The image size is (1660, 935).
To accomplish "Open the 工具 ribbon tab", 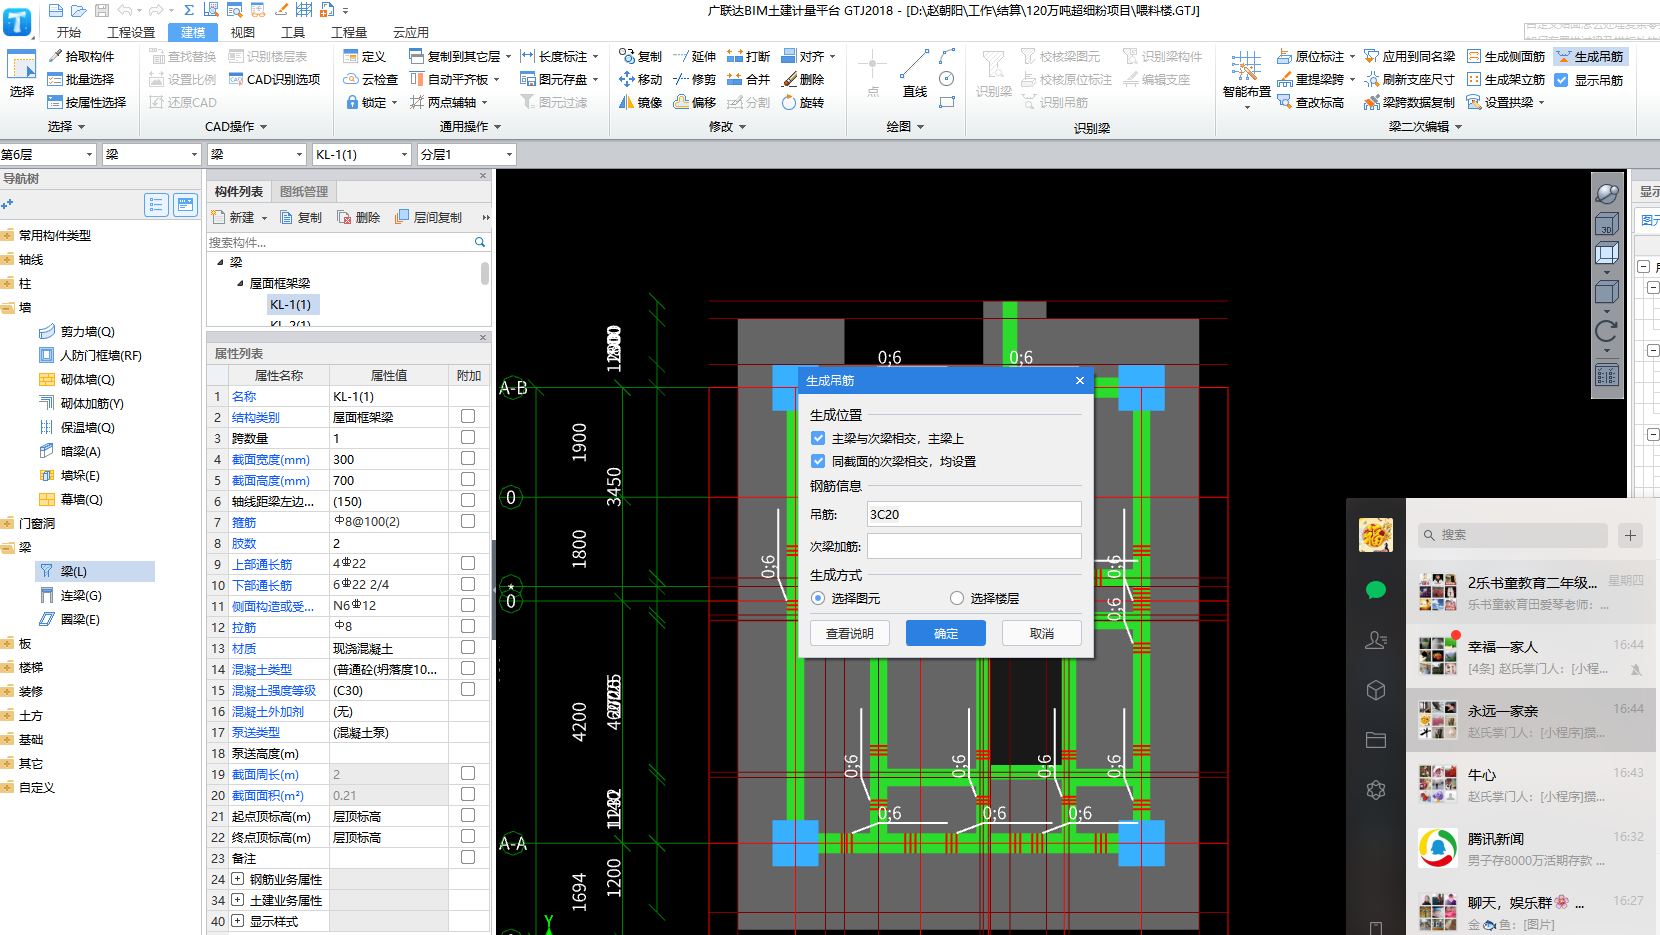I will [293, 32].
